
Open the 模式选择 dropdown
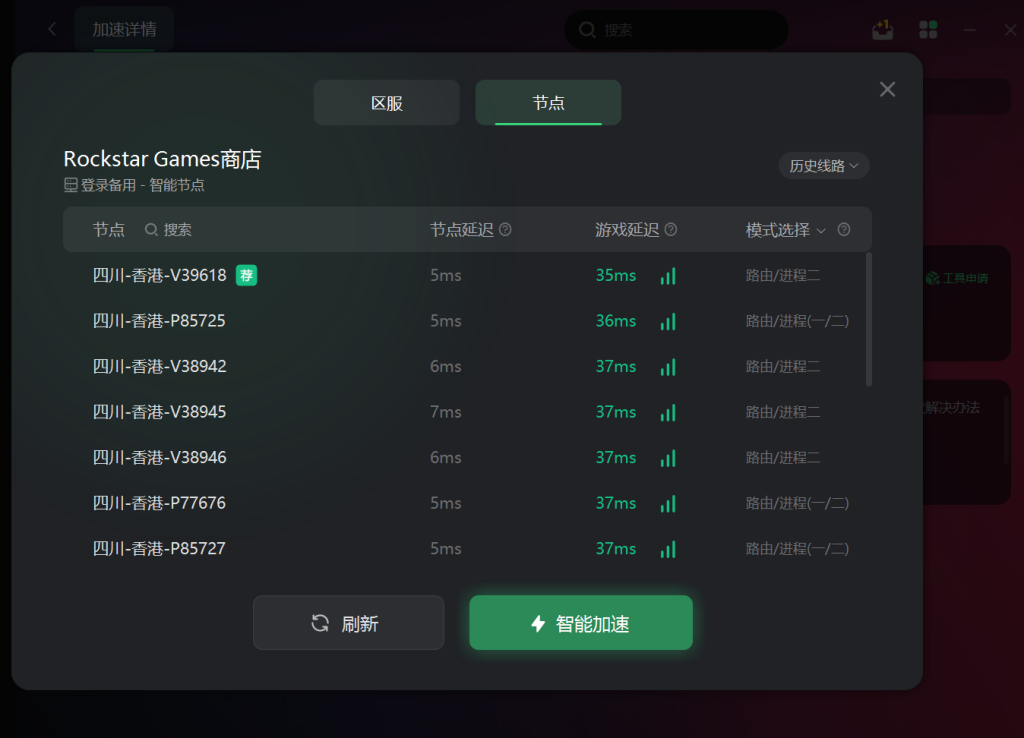point(786,230)
